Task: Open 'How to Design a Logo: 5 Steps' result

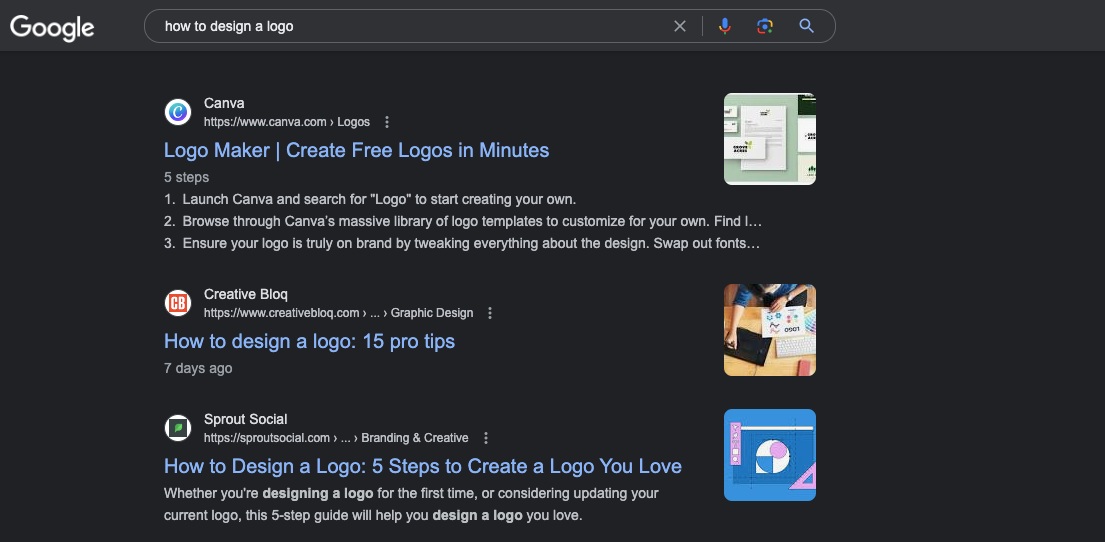Action: tap(423, 466)
